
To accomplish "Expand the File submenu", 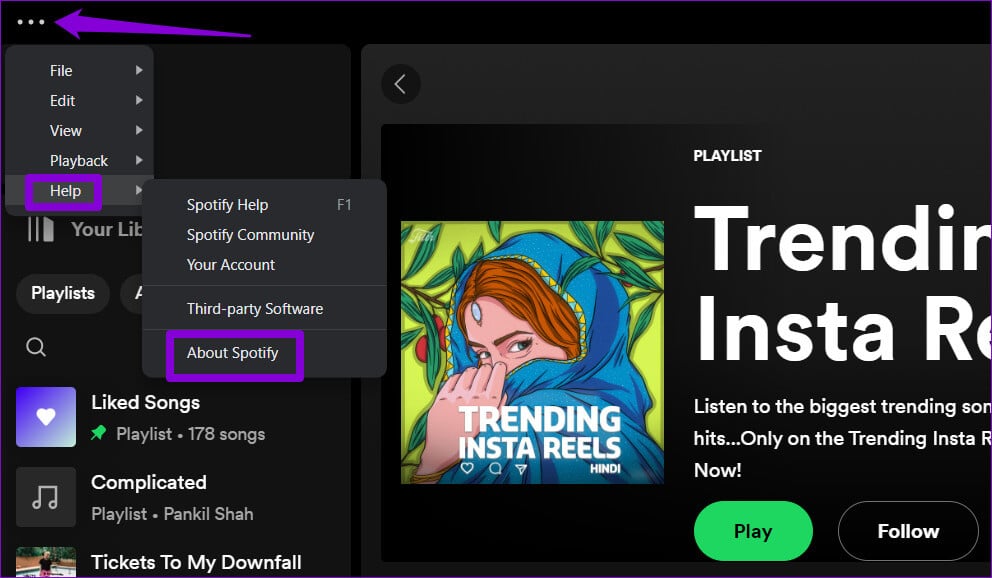I will click(62, 71).
